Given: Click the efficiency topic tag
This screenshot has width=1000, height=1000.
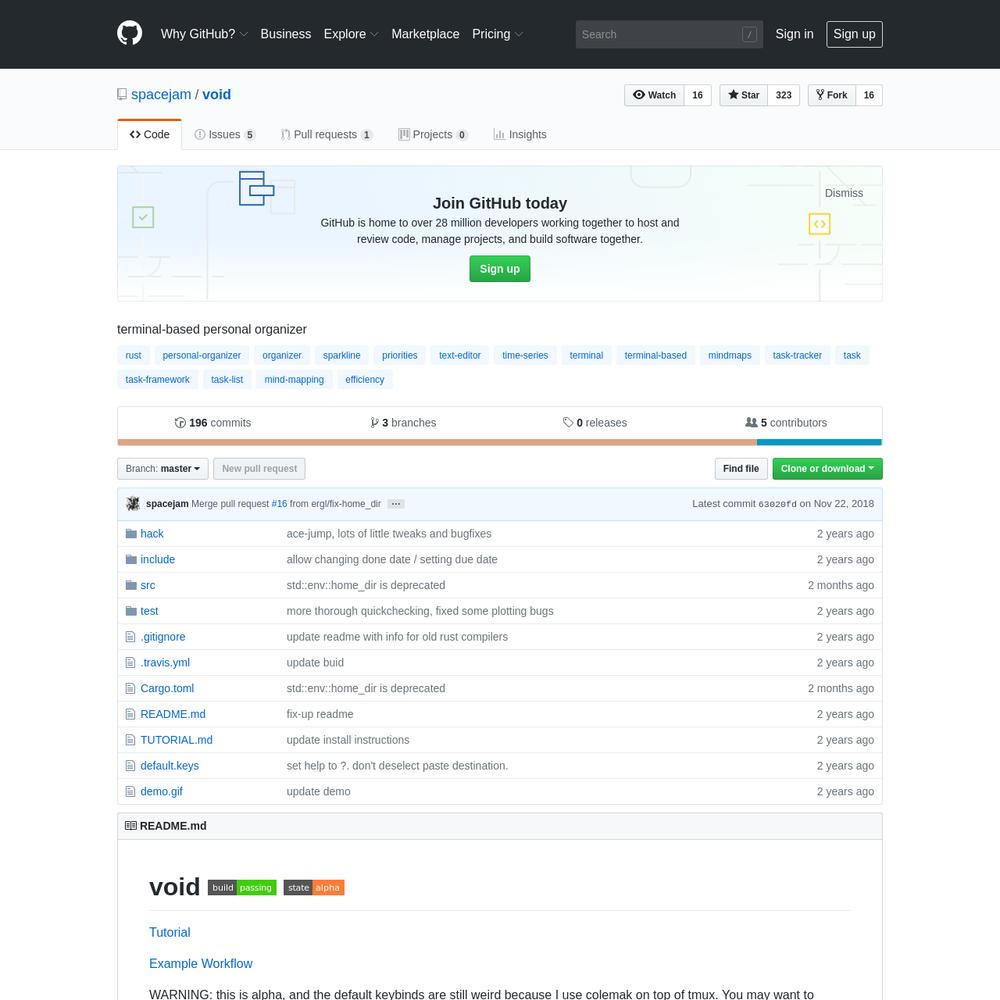Looking at the screenshot, I should coord(365,379).
